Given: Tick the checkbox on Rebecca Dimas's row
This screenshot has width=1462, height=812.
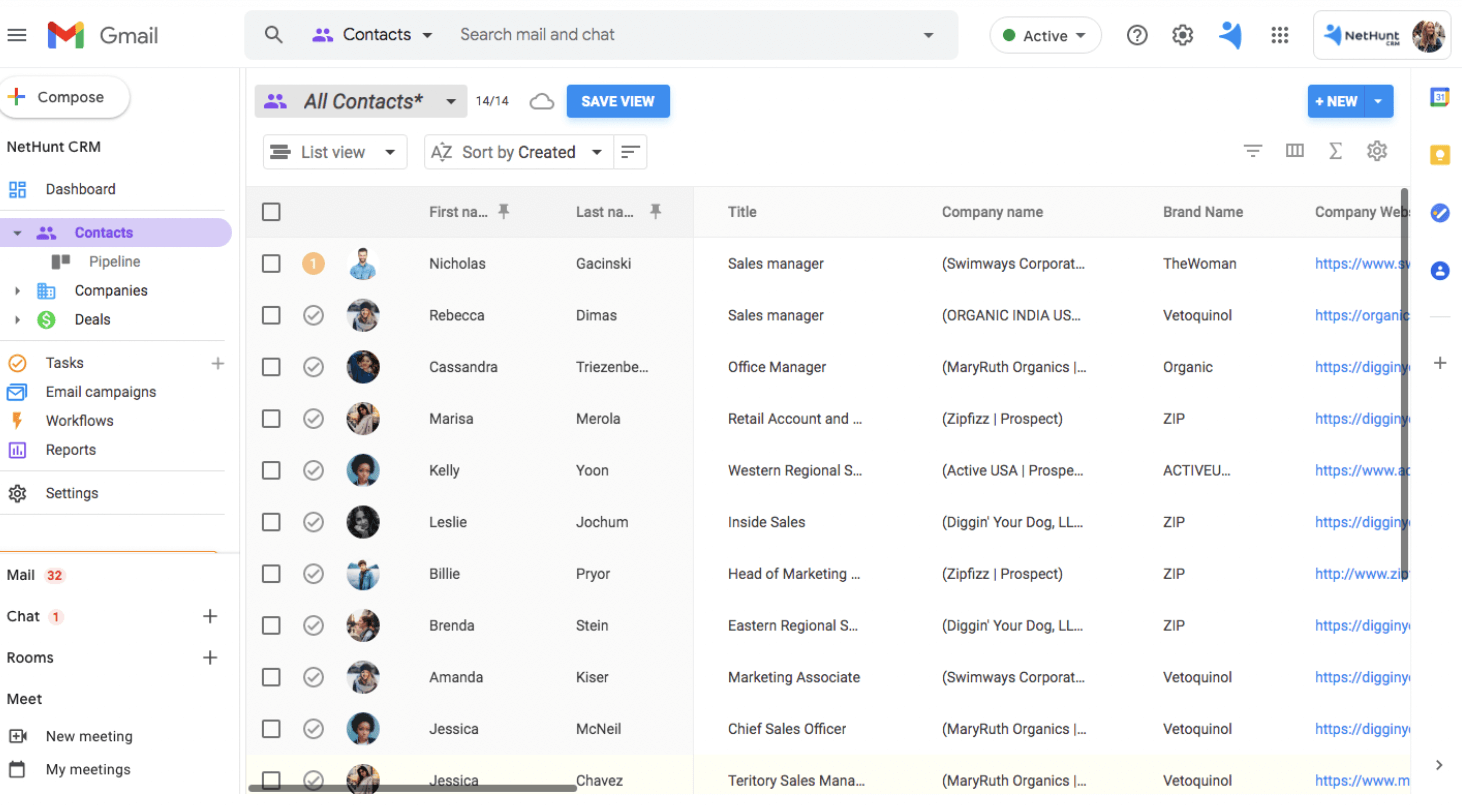Looking at the screenshot, I should 271,315.
